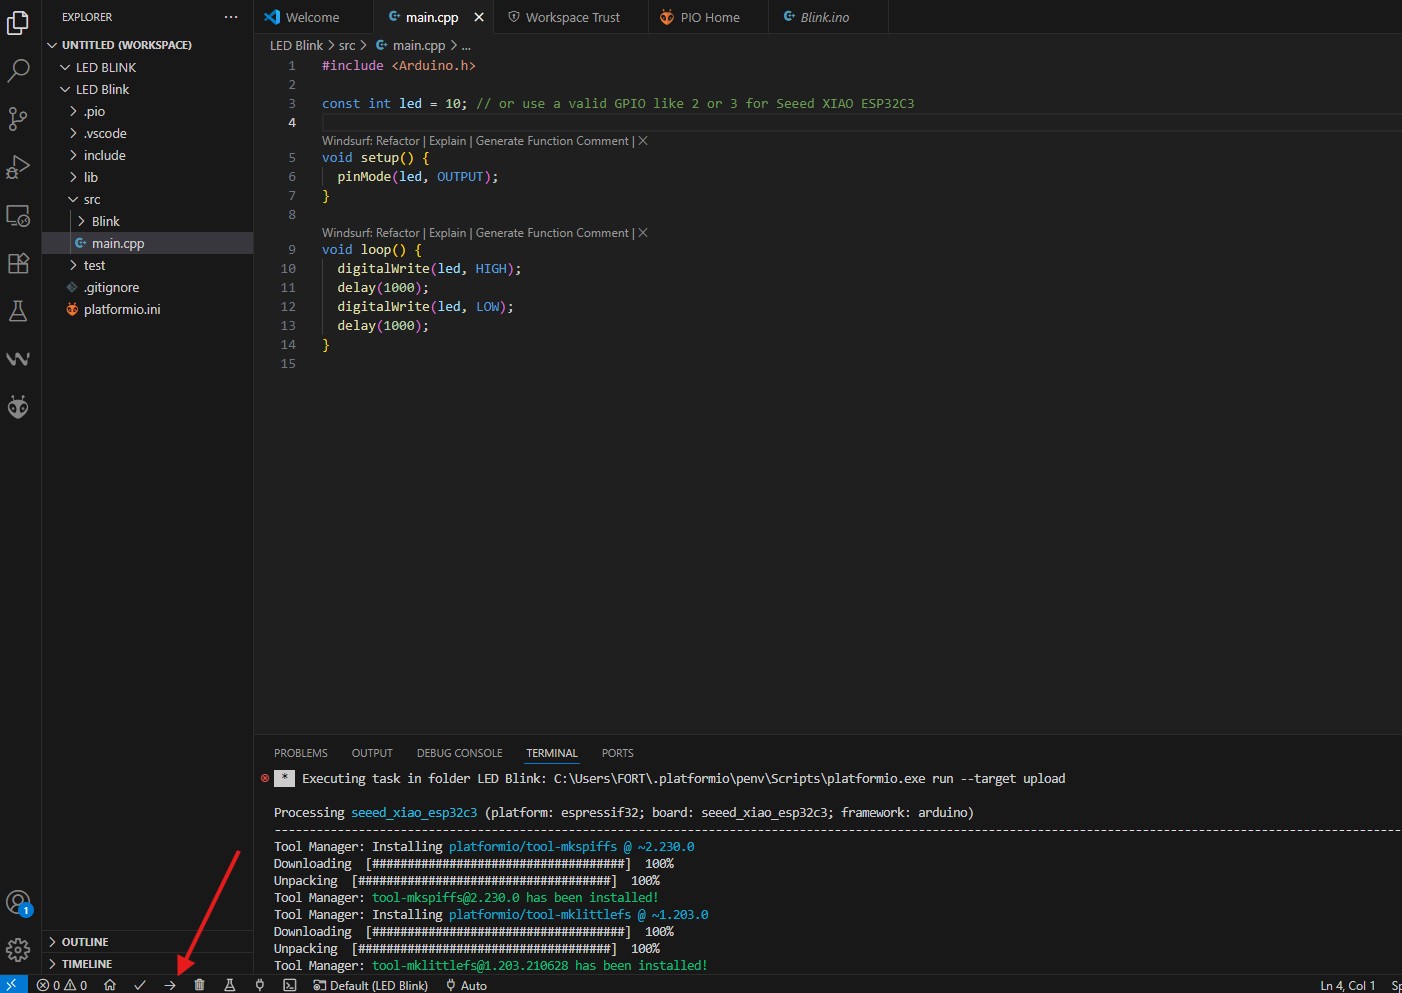Switch project environment Default (LED Blink)

371,985
